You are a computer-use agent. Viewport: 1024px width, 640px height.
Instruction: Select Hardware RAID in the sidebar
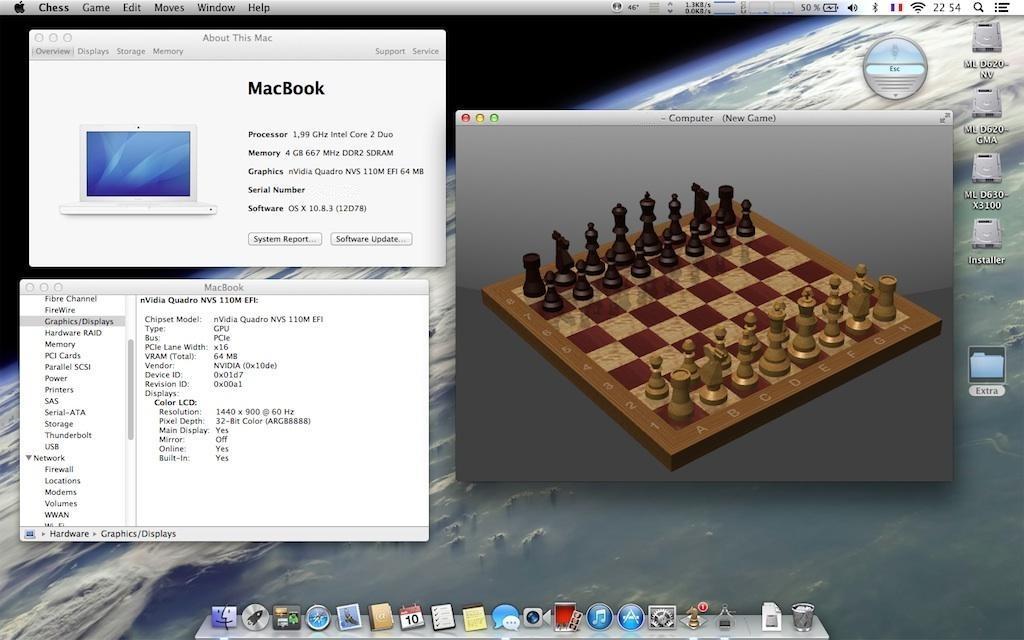coord(73,332)
